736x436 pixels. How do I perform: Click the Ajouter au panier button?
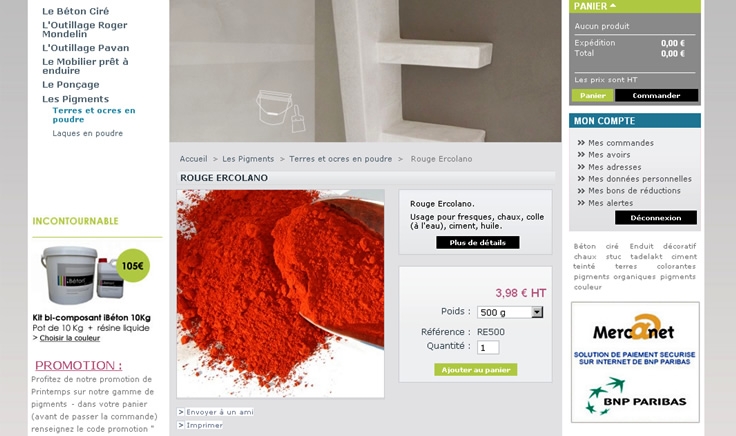click(475, 370)
